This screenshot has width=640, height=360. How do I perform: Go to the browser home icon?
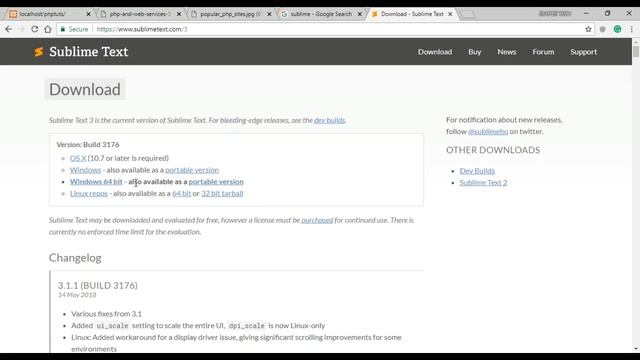[x=48, y=29]
